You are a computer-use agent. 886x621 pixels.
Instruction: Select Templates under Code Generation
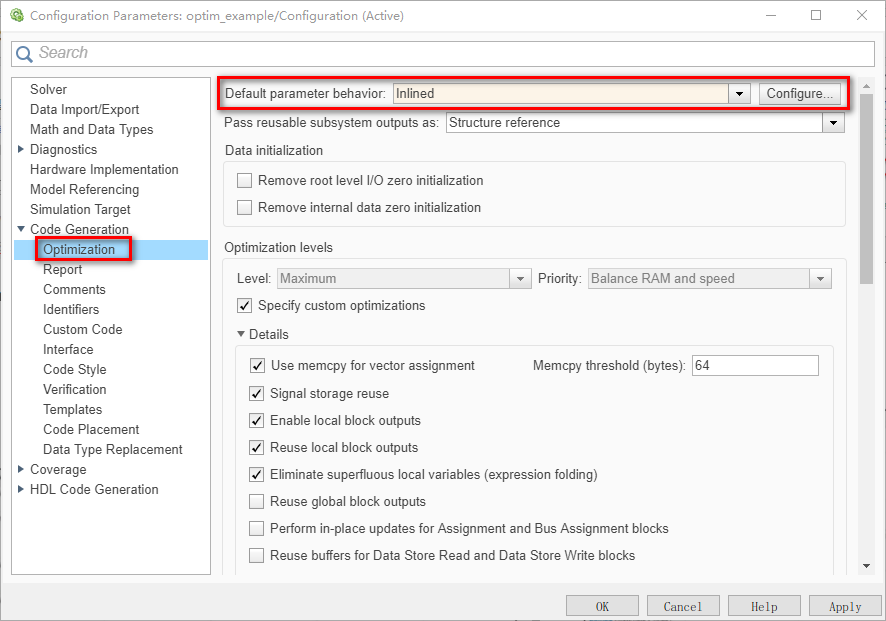[x=72, y=410]
